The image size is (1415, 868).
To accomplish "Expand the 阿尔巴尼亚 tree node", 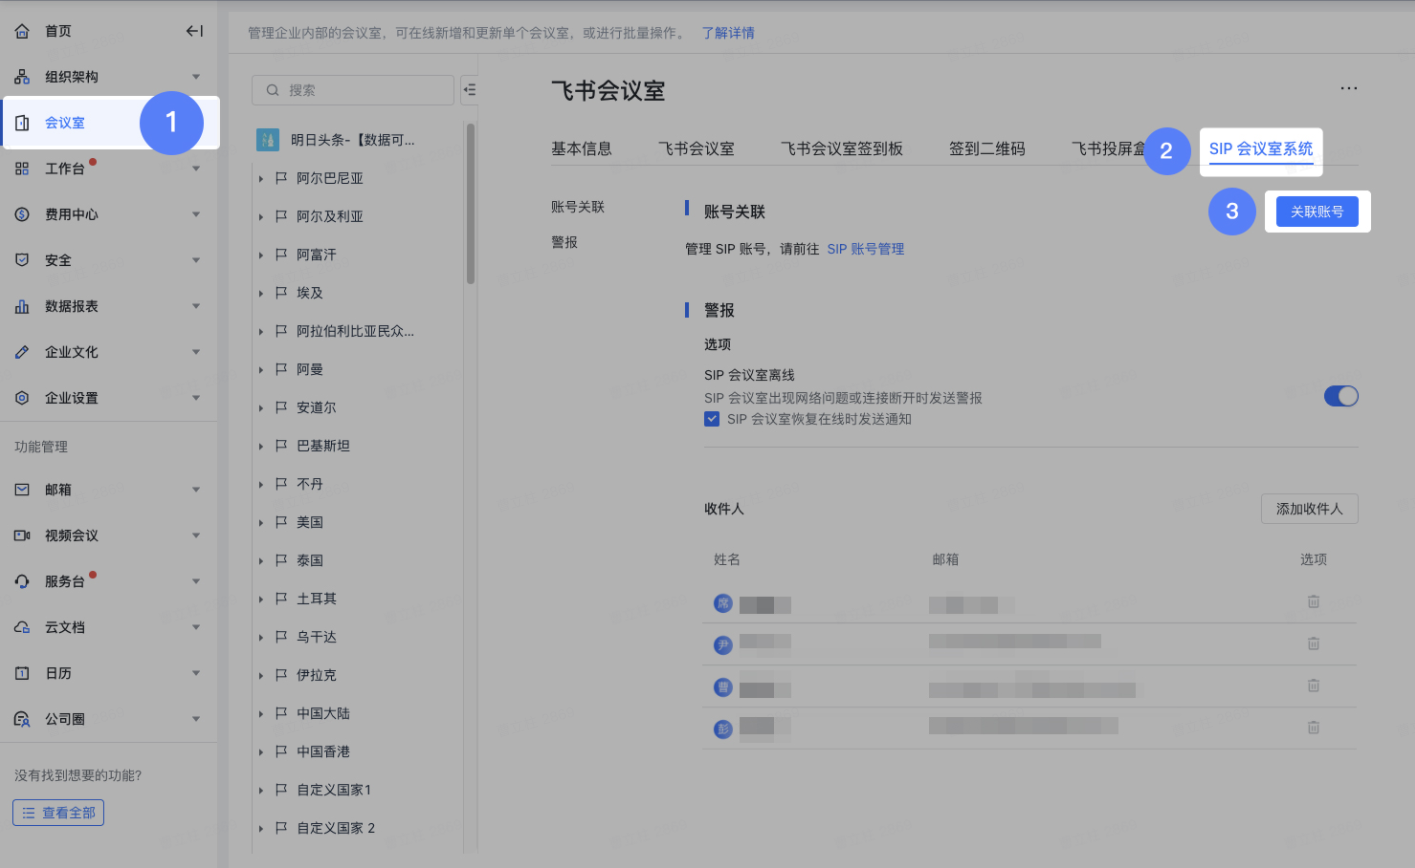I will click(x=260, y=179).
